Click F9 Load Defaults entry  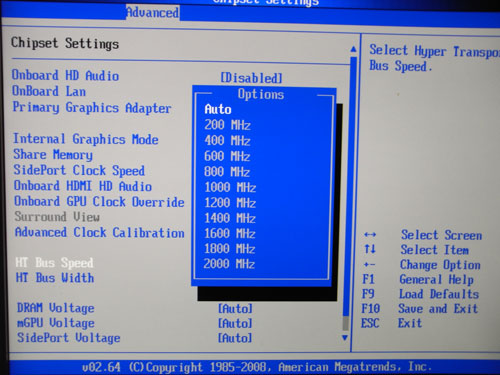[x=421, y=294]
